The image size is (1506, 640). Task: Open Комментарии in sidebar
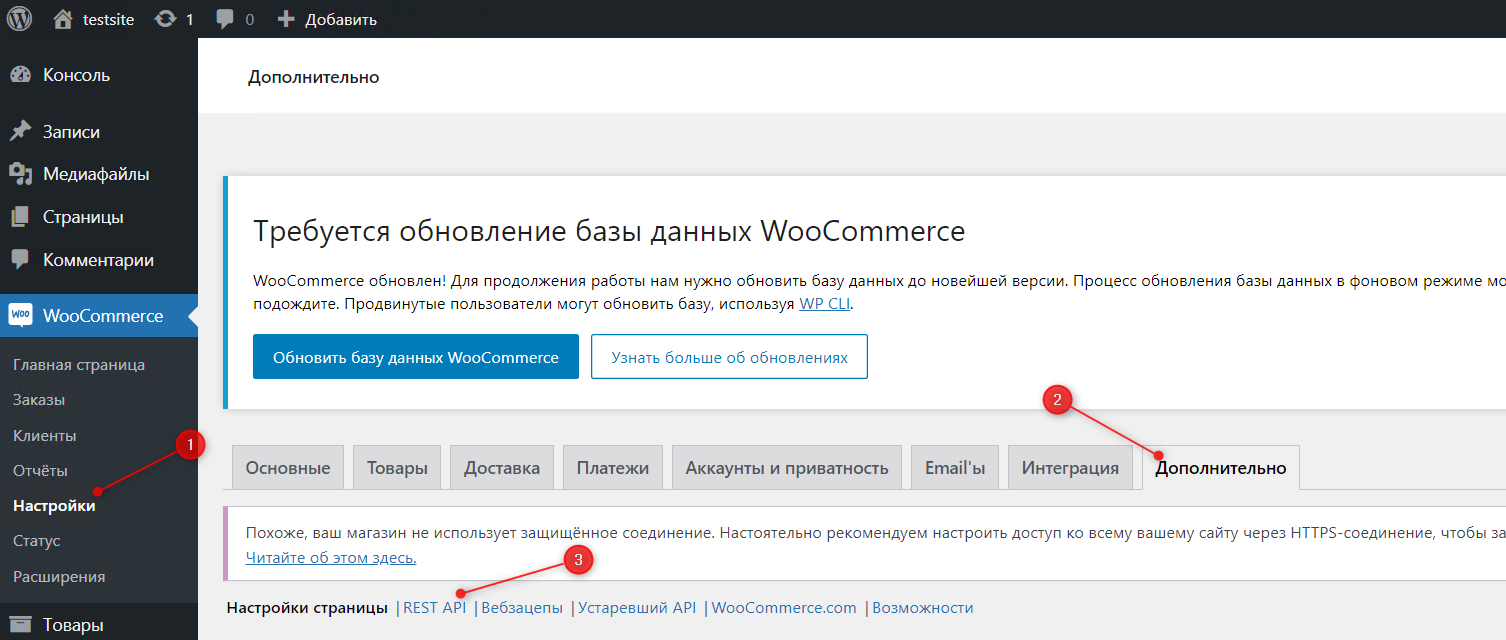tap(97, 260)
